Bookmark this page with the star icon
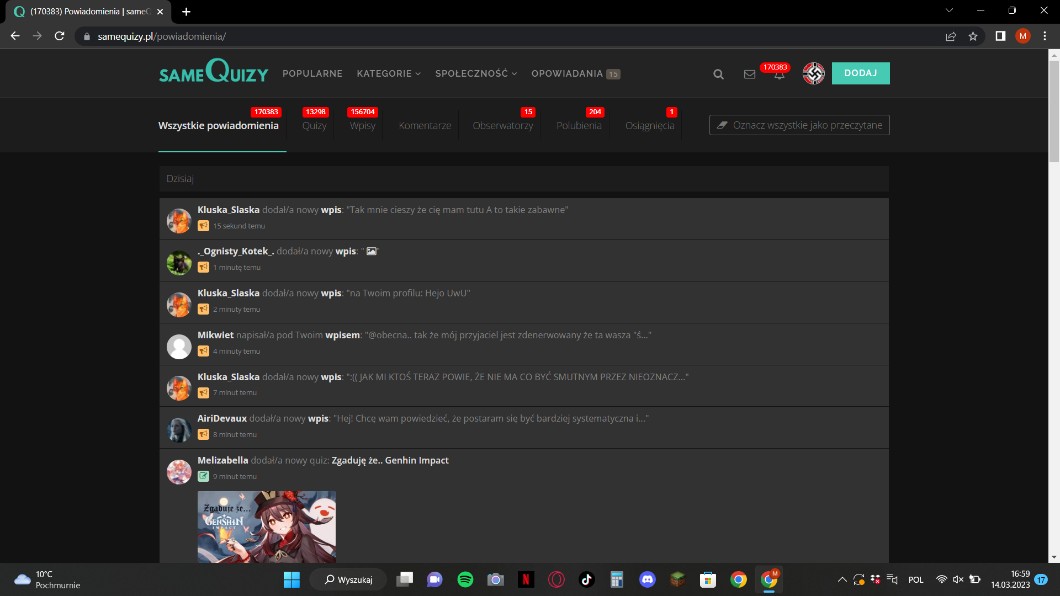1060x596 pixels. (x=973, y=36)
